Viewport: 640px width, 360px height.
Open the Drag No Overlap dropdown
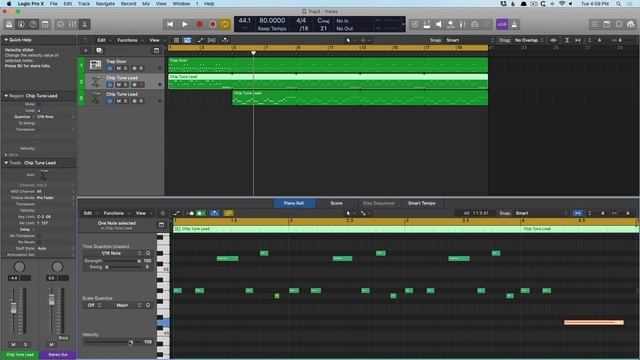click(x=528, y=40)
